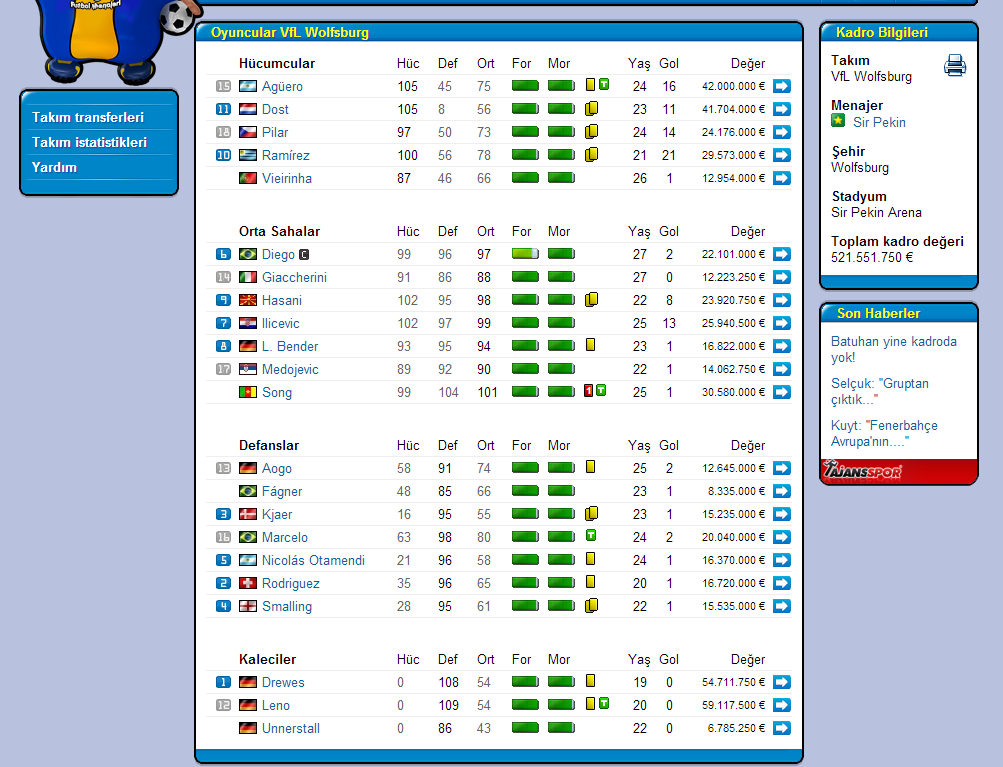Screen dimensions: 1003x767
Task: Read news 'Batuhan yine kadroda yok!'
Action: [x=894, y=349]
